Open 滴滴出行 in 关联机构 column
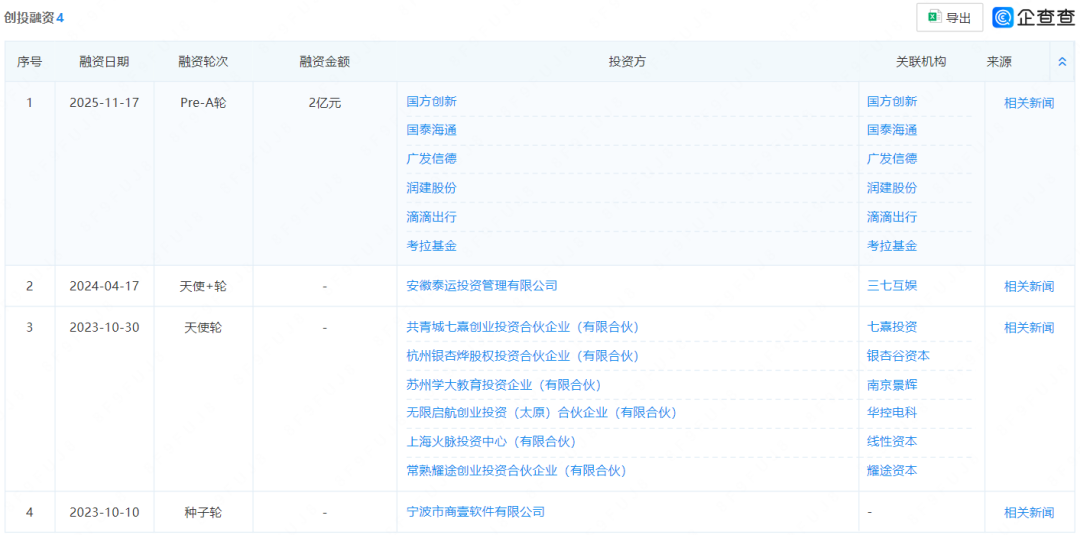Viewport: 1080px width, 535px height. click(892, 217)
